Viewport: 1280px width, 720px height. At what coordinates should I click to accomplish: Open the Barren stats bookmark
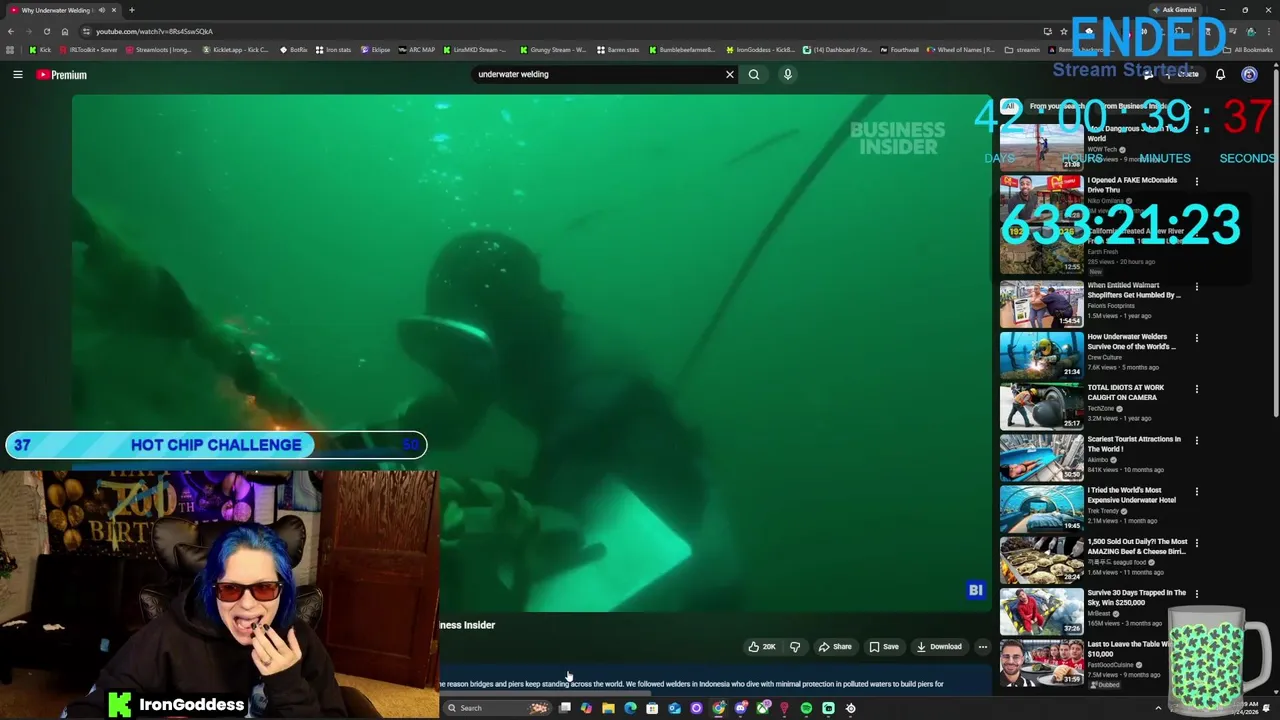click(x=618, y=50)
